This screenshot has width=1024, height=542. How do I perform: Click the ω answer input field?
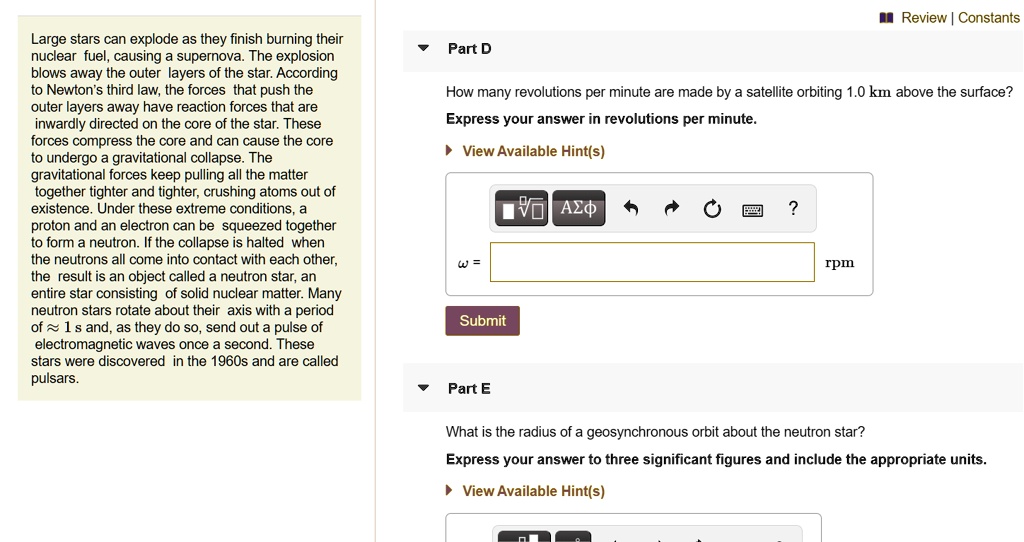click(652, 262)
